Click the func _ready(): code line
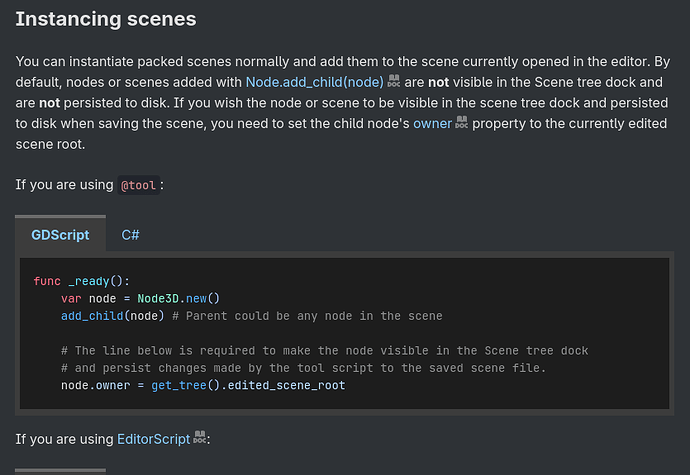The width and height of the screenshot is (690, 475). click(82, 281)
